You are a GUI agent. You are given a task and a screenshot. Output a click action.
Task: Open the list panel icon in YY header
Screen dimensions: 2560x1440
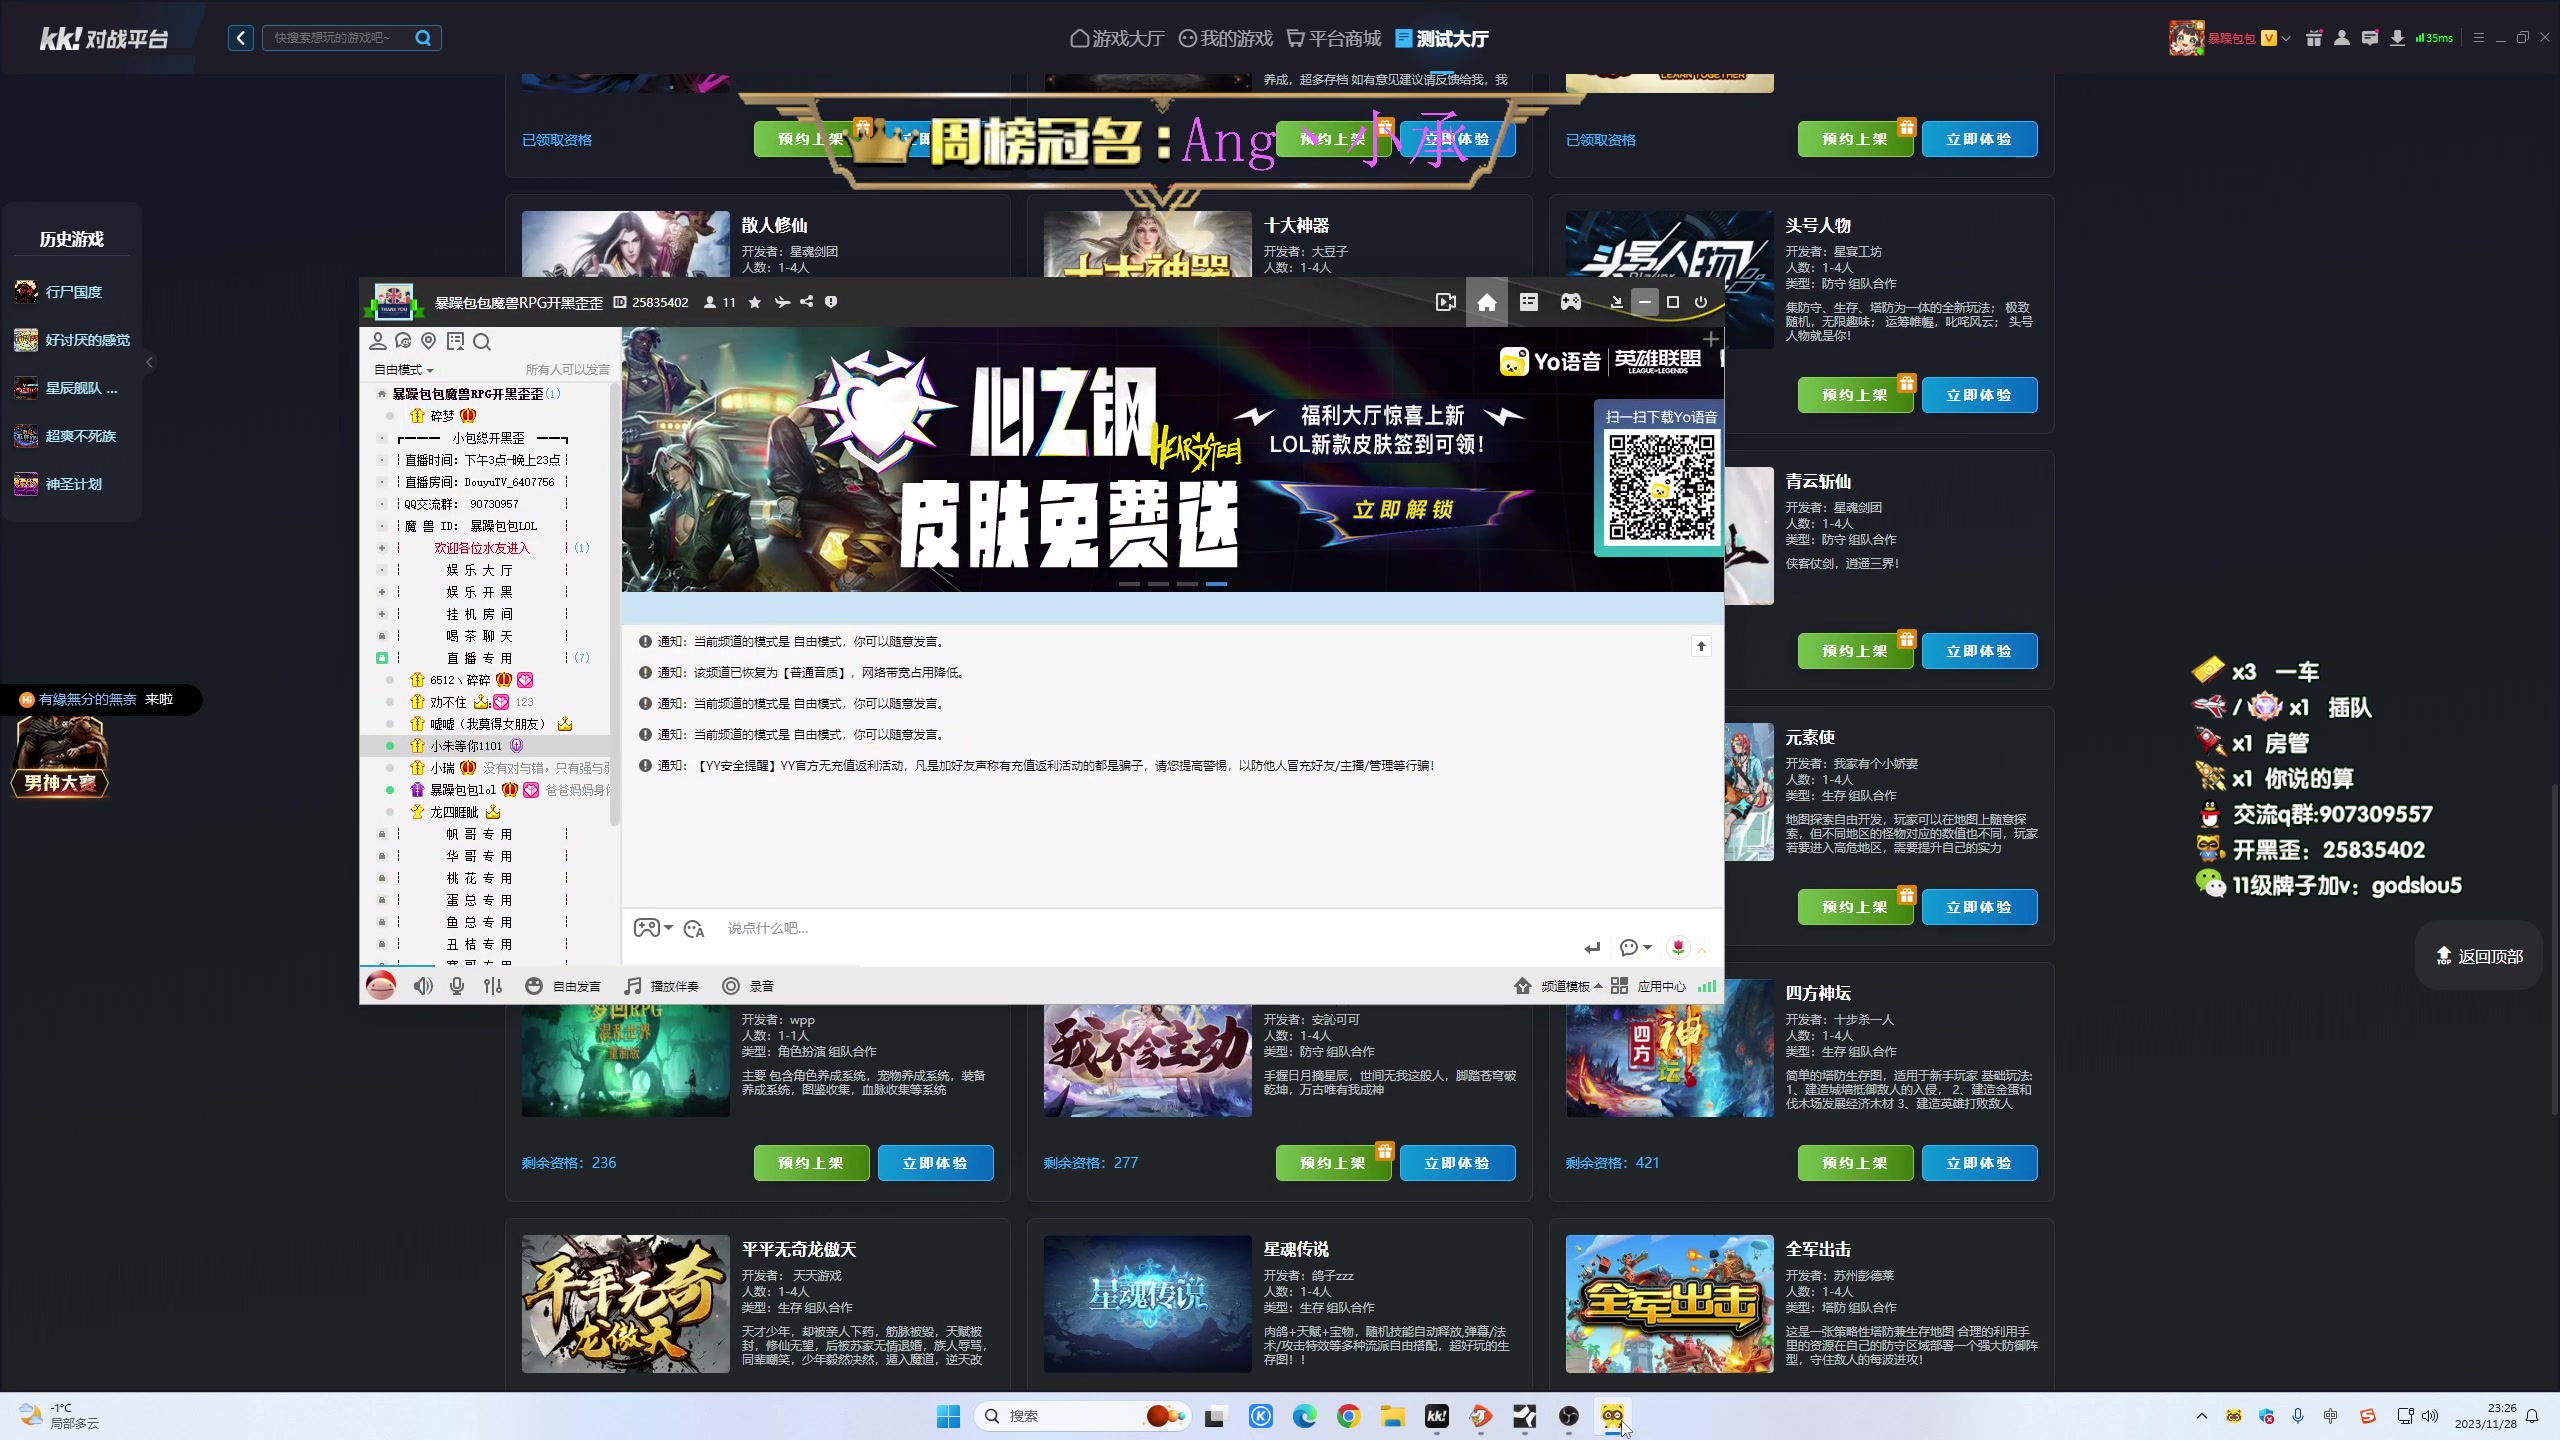point(1529,302)
